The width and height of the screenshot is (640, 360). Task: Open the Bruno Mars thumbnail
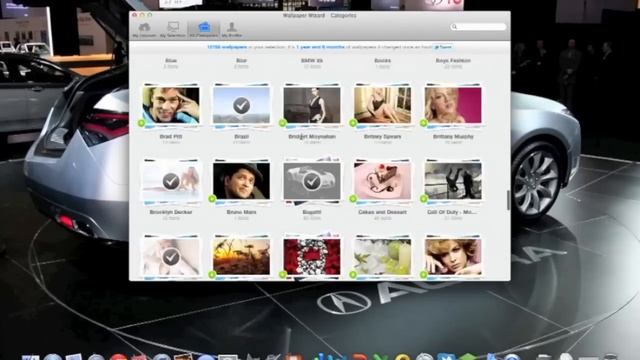(x=241, y=181)
